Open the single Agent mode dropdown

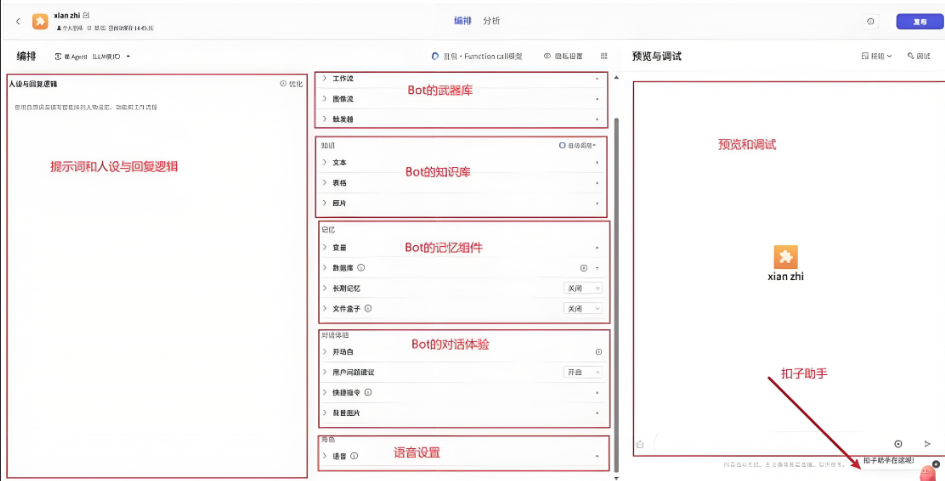(x=92, y=56)
